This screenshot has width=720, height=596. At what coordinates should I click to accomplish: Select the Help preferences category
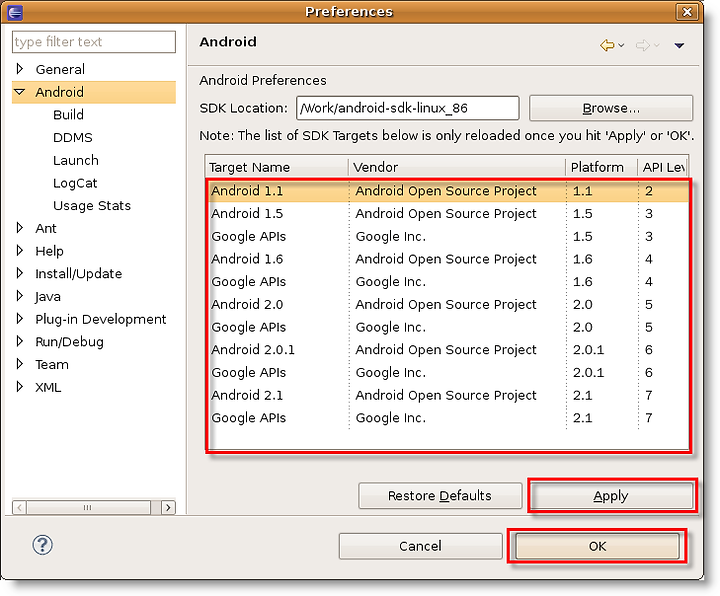pyautogui.click(x=49, y=251)
